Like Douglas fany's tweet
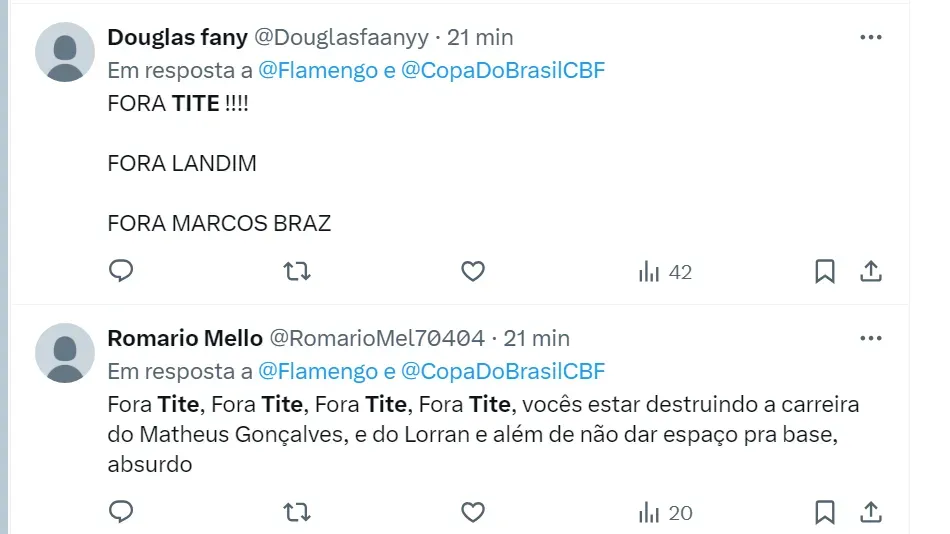 [x=473, y=271]
